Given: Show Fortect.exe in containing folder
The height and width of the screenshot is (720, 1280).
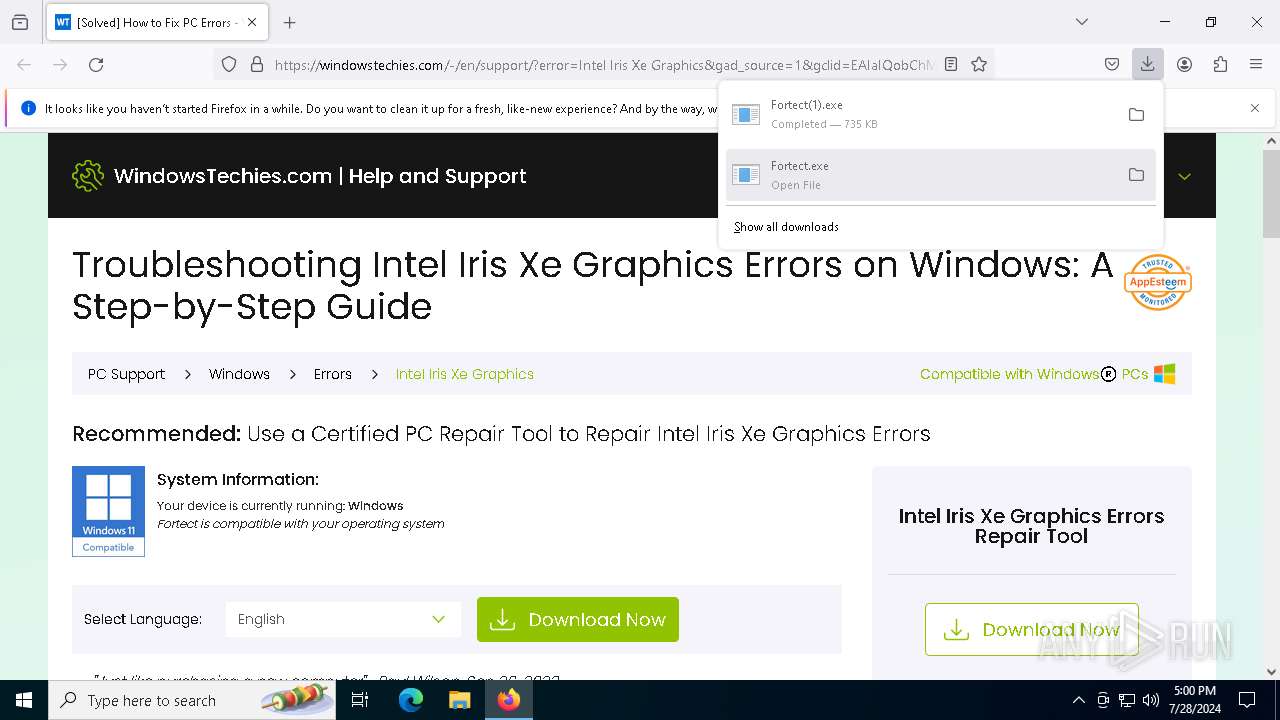Looking at the screenshot, I should click(1136, 175).
